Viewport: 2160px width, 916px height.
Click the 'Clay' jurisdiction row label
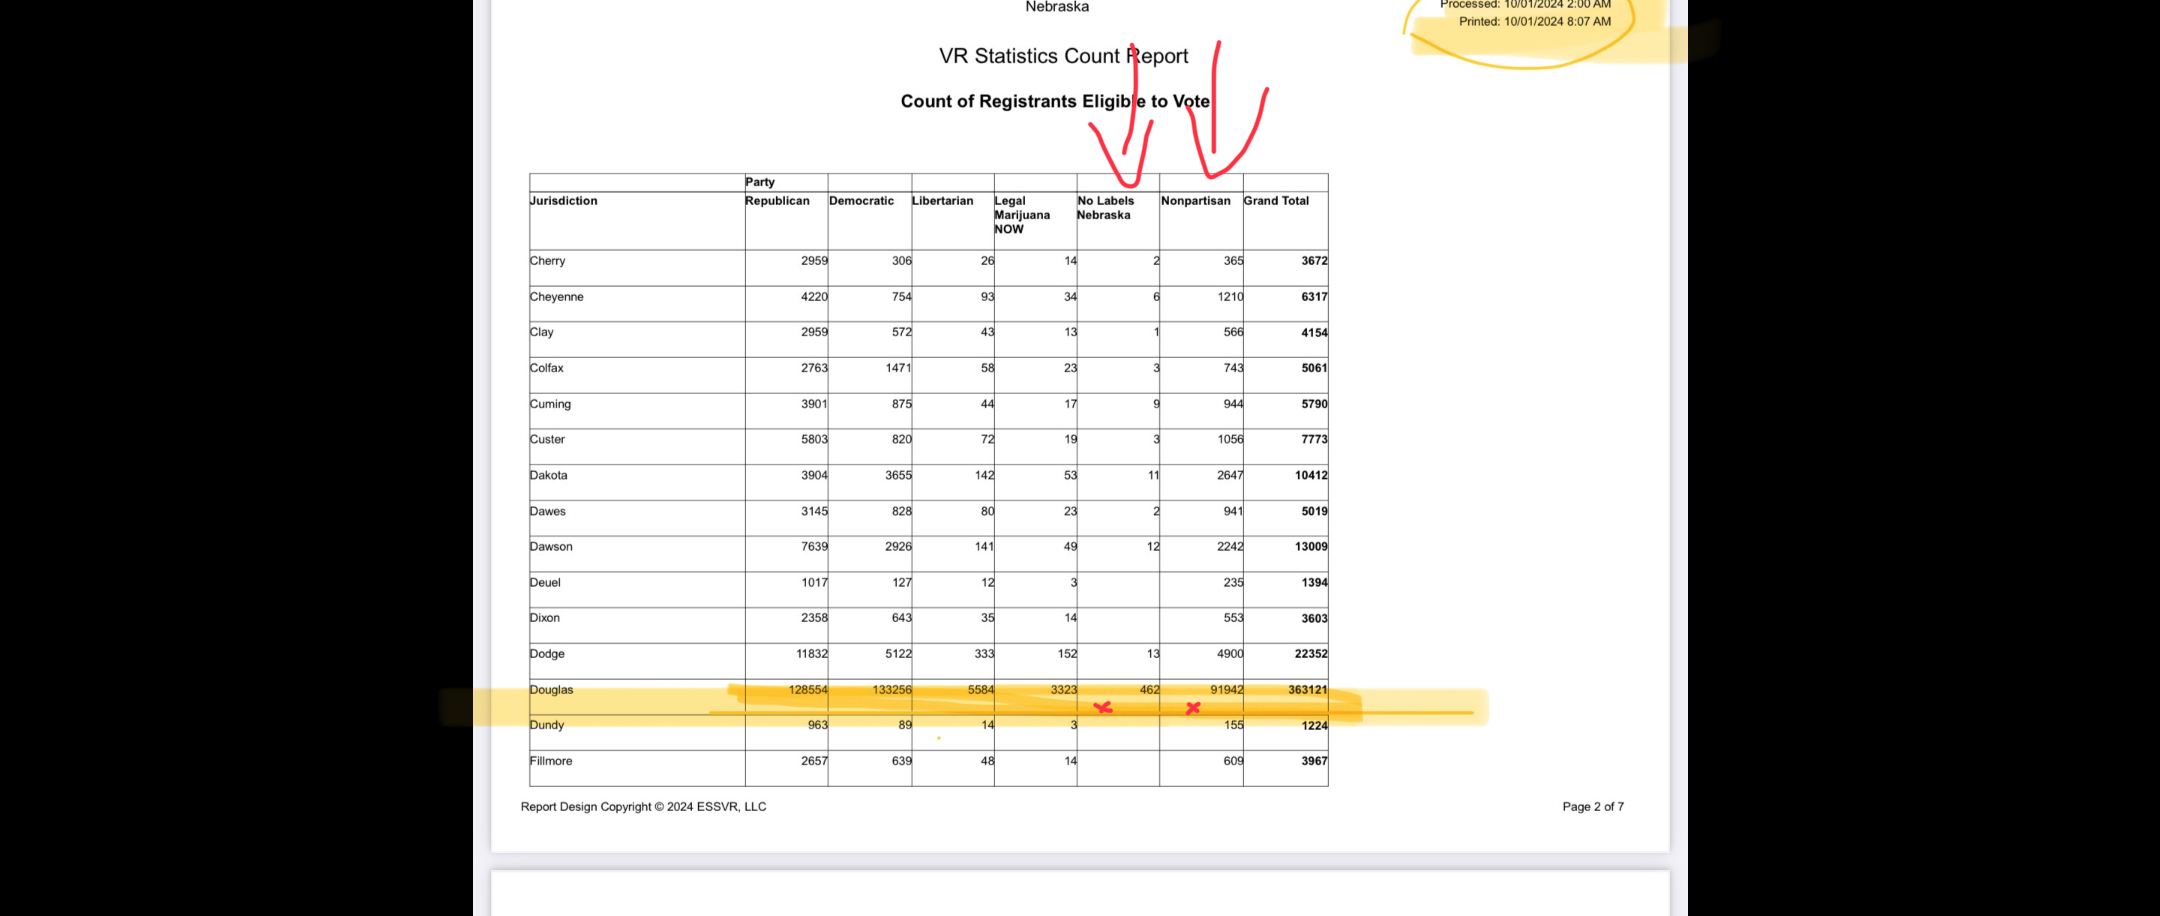click(542, 332)
